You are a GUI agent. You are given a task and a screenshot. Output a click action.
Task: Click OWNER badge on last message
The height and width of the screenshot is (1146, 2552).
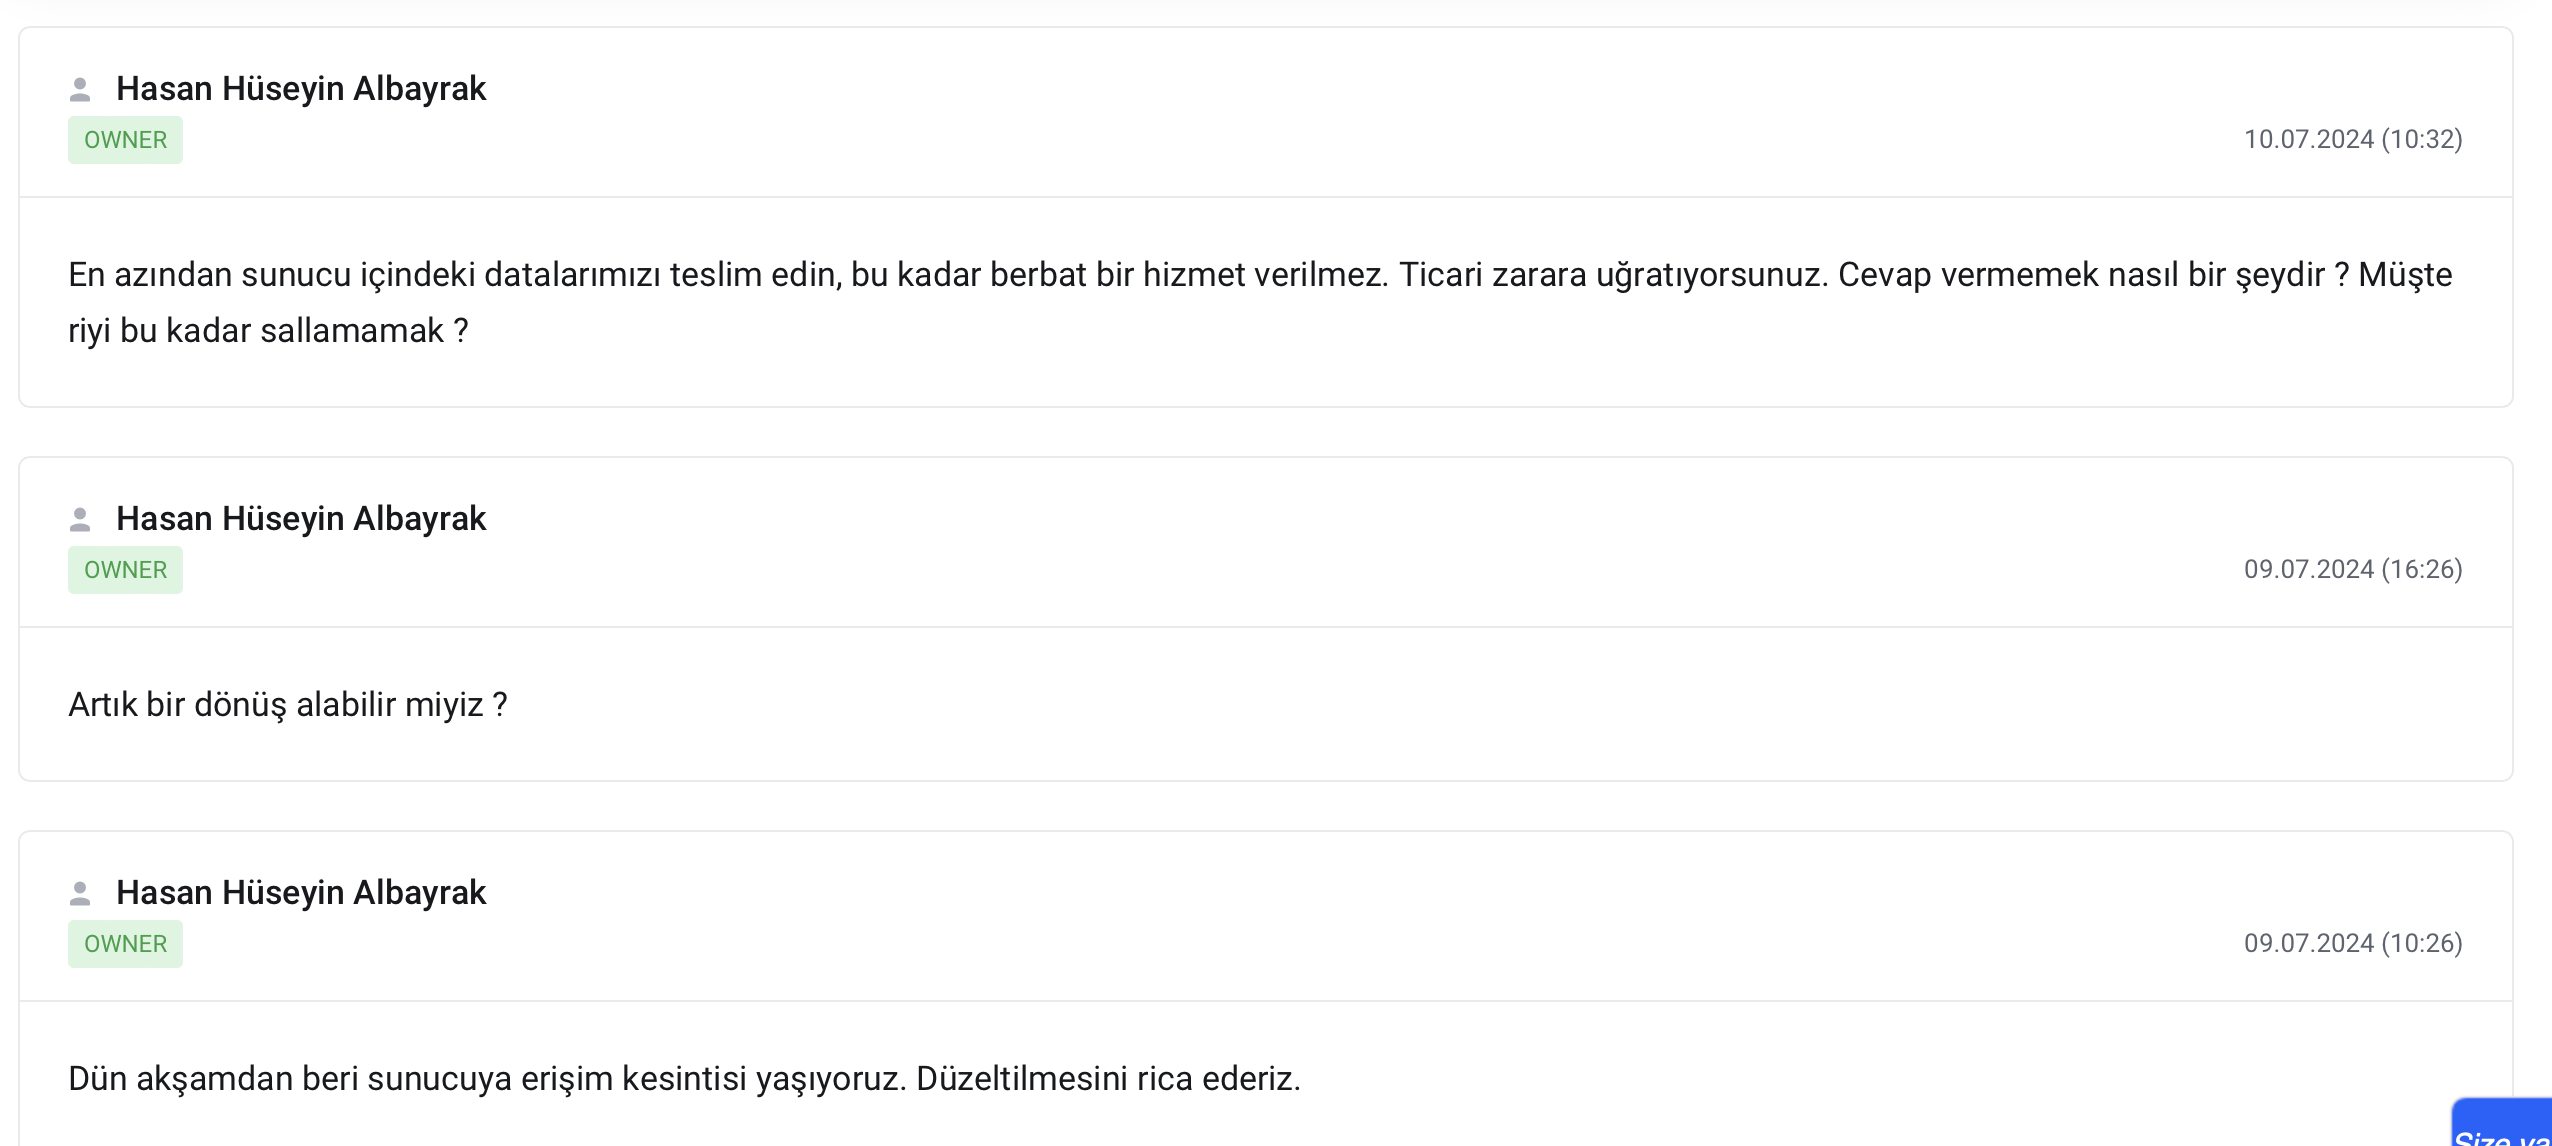tap(125, 944)
